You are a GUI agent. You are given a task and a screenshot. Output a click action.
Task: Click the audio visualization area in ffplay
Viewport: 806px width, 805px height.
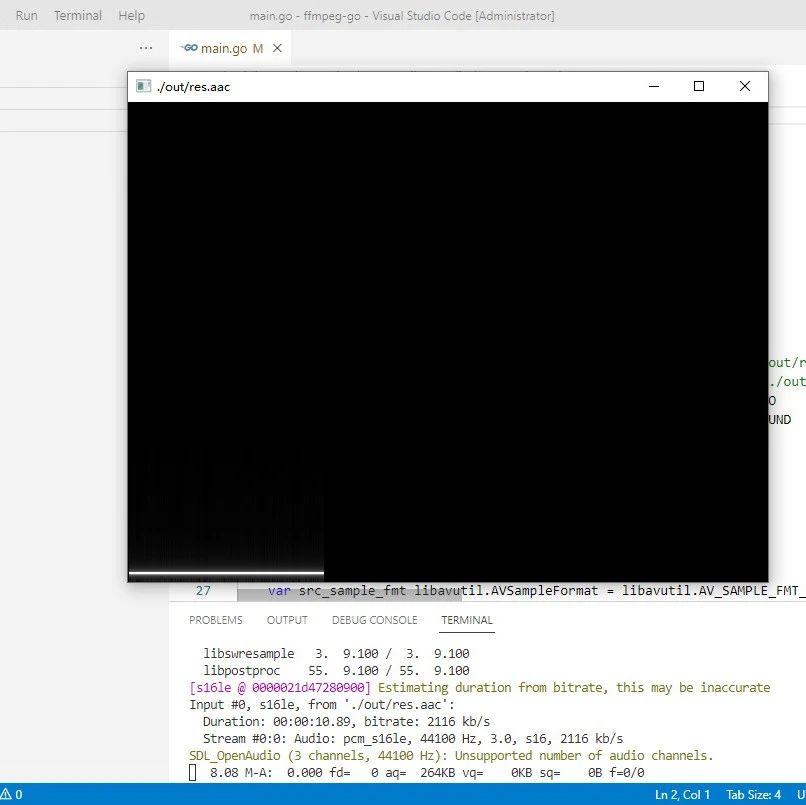click(x=448, y=341)
